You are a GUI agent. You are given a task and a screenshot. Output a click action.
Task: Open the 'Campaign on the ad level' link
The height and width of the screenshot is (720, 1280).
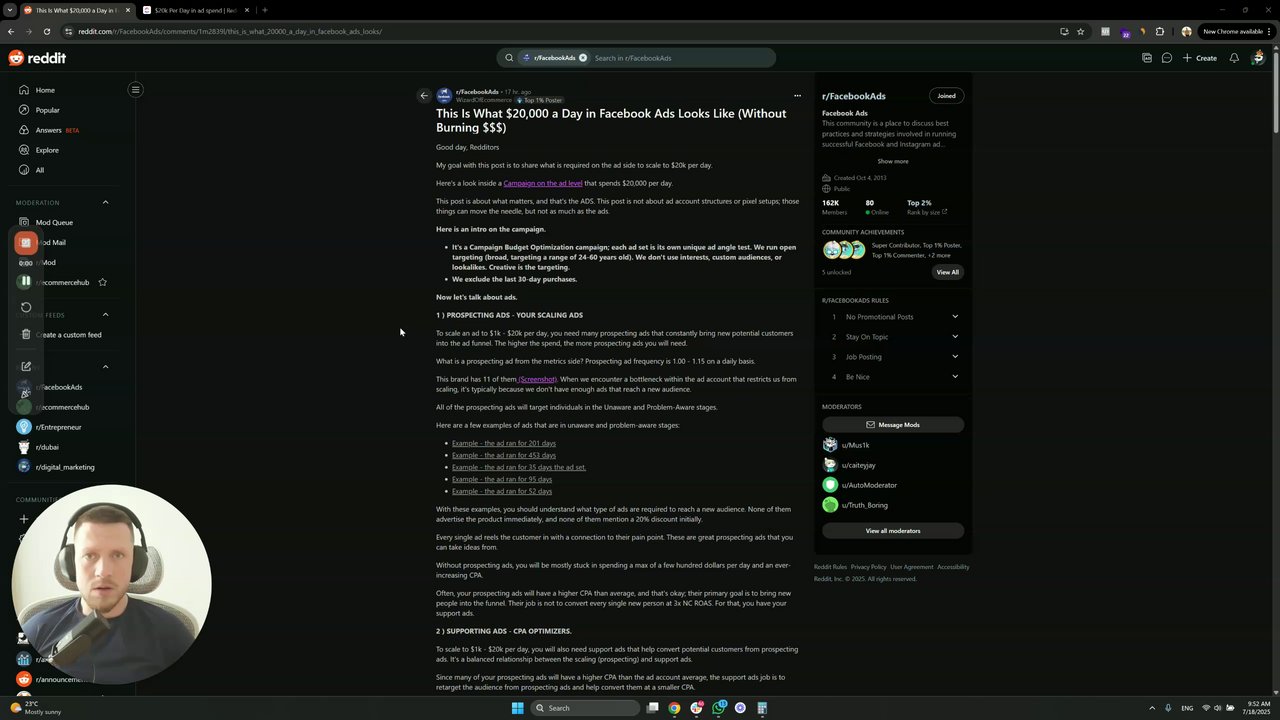(543, 183)
